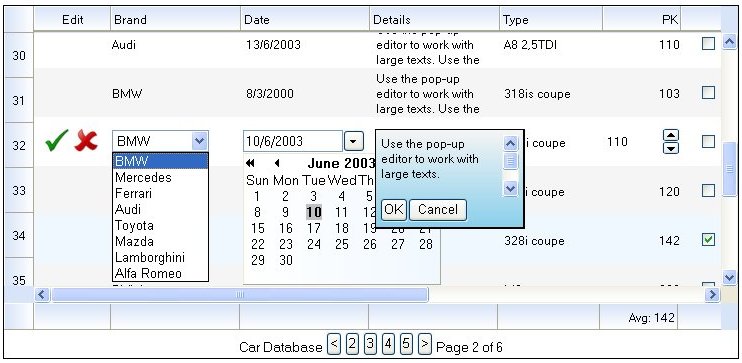Click pop-up editor scroll up arrow

pyautogui.click(x=510, y=143)
